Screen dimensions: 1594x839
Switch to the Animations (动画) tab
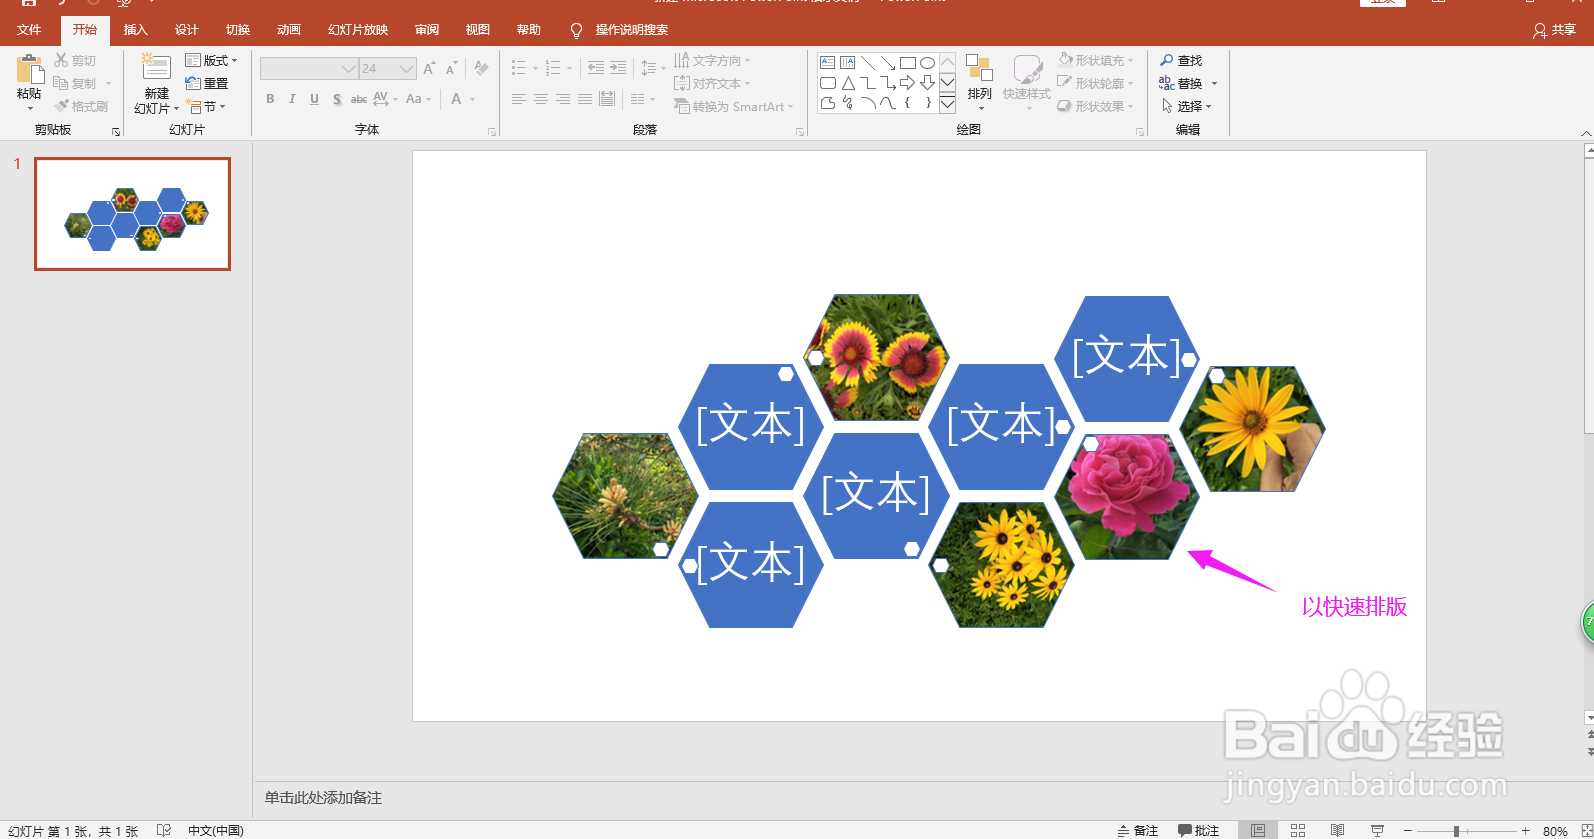point(289,30)
